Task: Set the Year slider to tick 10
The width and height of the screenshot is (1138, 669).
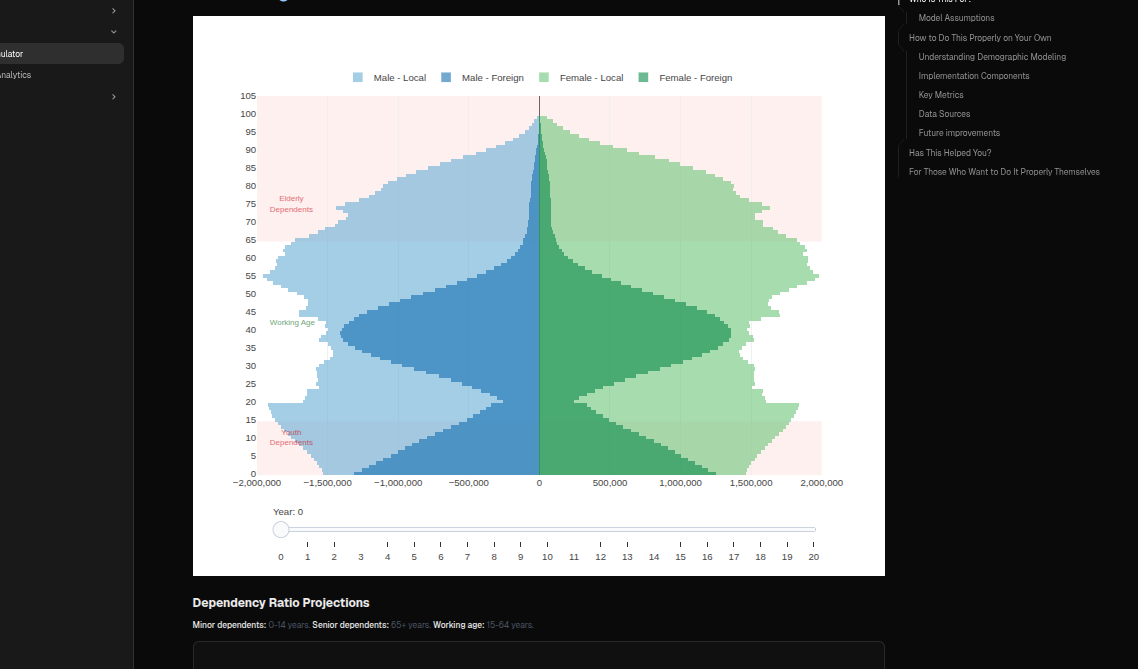Action: [547, 529]
